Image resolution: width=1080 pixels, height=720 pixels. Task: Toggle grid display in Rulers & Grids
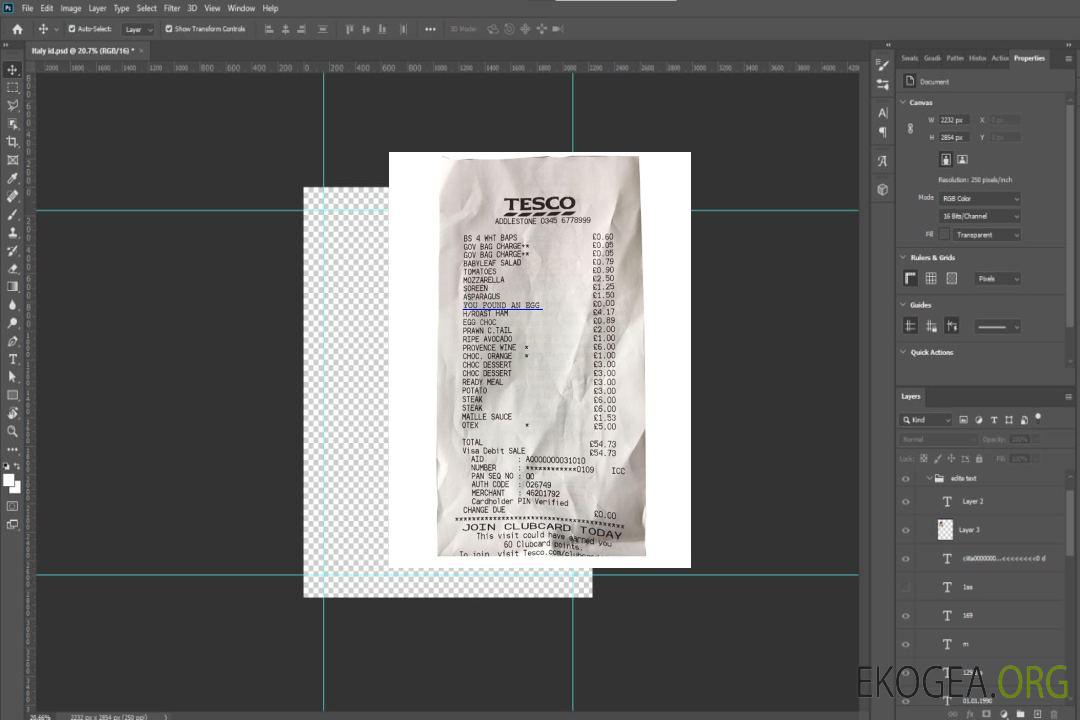tap(931, 278)
